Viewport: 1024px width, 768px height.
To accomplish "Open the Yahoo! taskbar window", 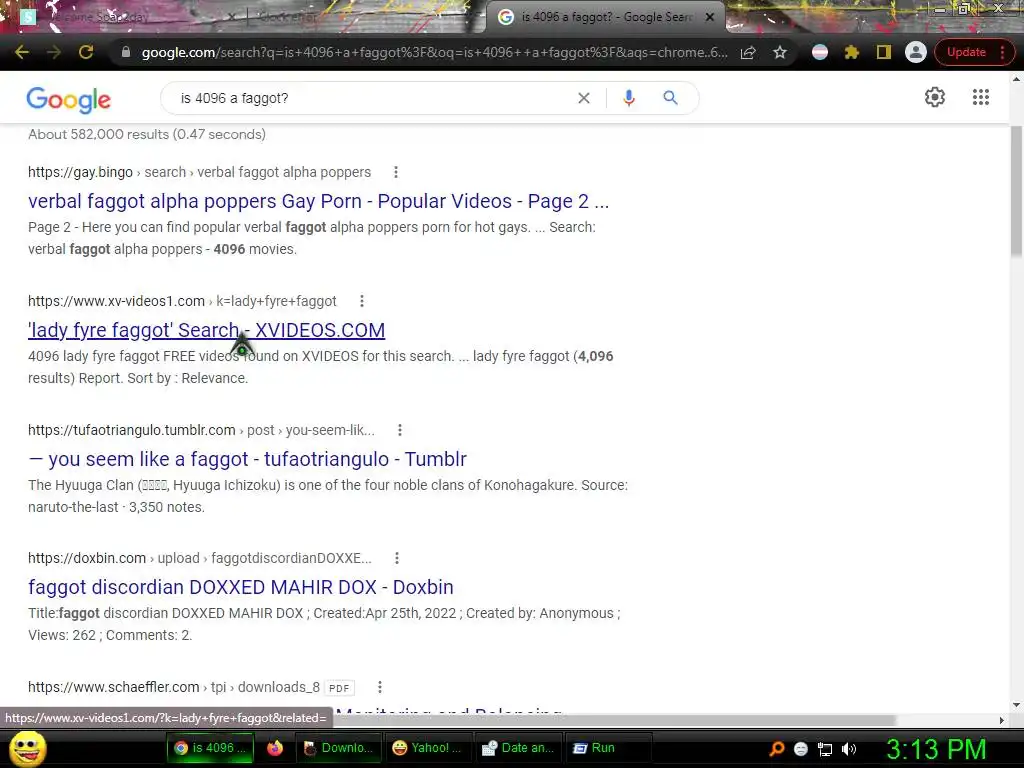I will click(x=427, y=748).
